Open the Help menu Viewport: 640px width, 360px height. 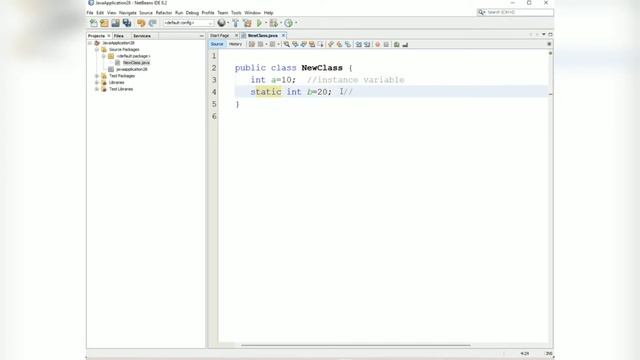[x=268, y=13]
